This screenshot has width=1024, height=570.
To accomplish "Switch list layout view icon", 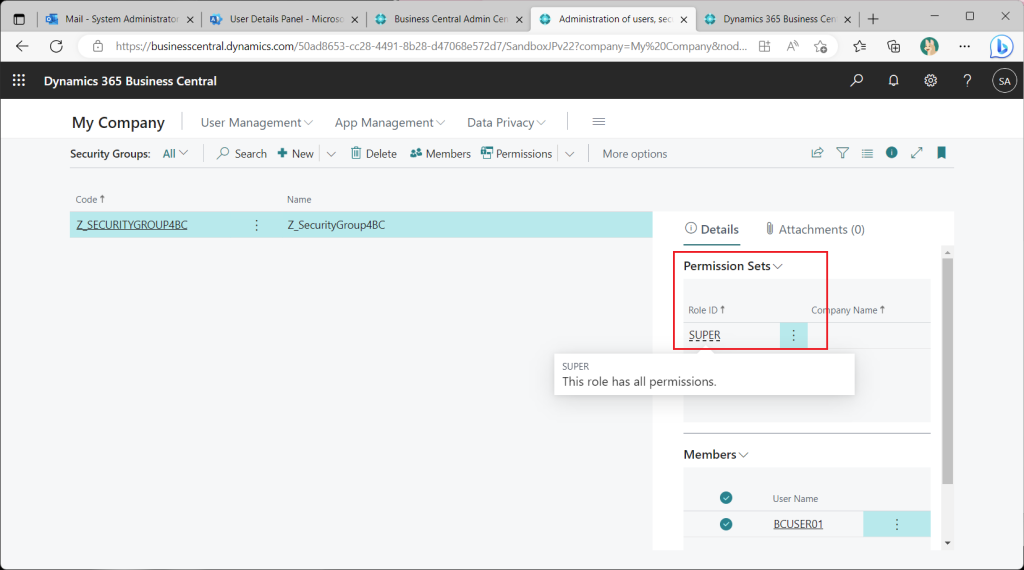I will [x=867, y=153].
